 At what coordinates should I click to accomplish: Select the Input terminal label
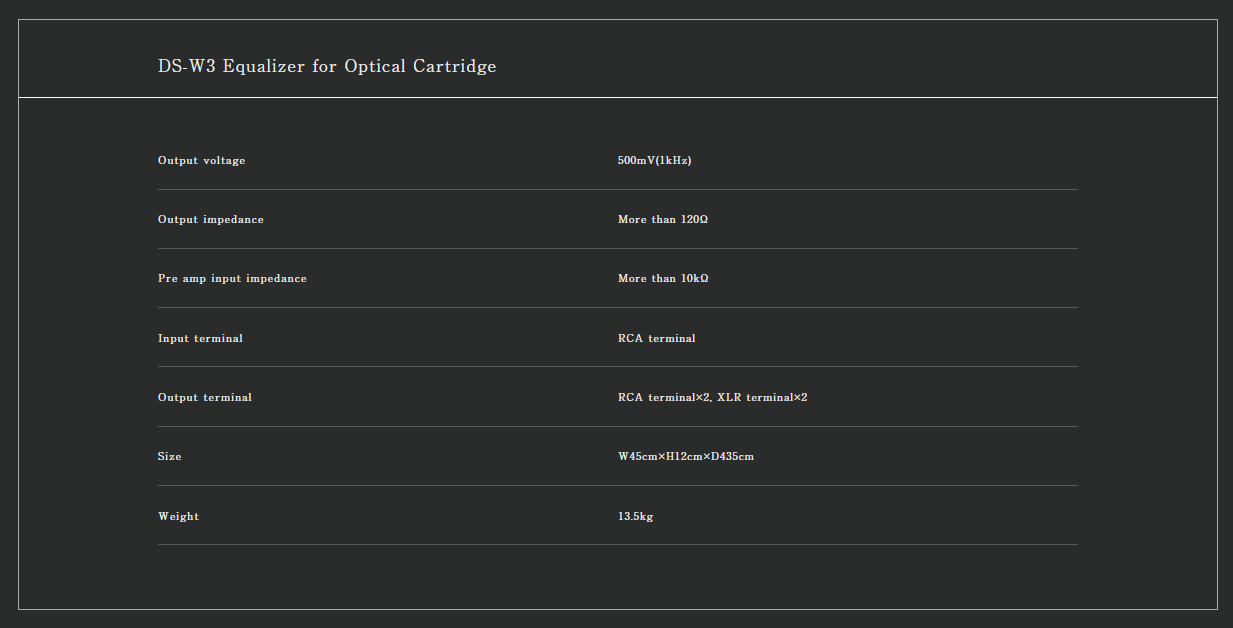click(200, 339)
